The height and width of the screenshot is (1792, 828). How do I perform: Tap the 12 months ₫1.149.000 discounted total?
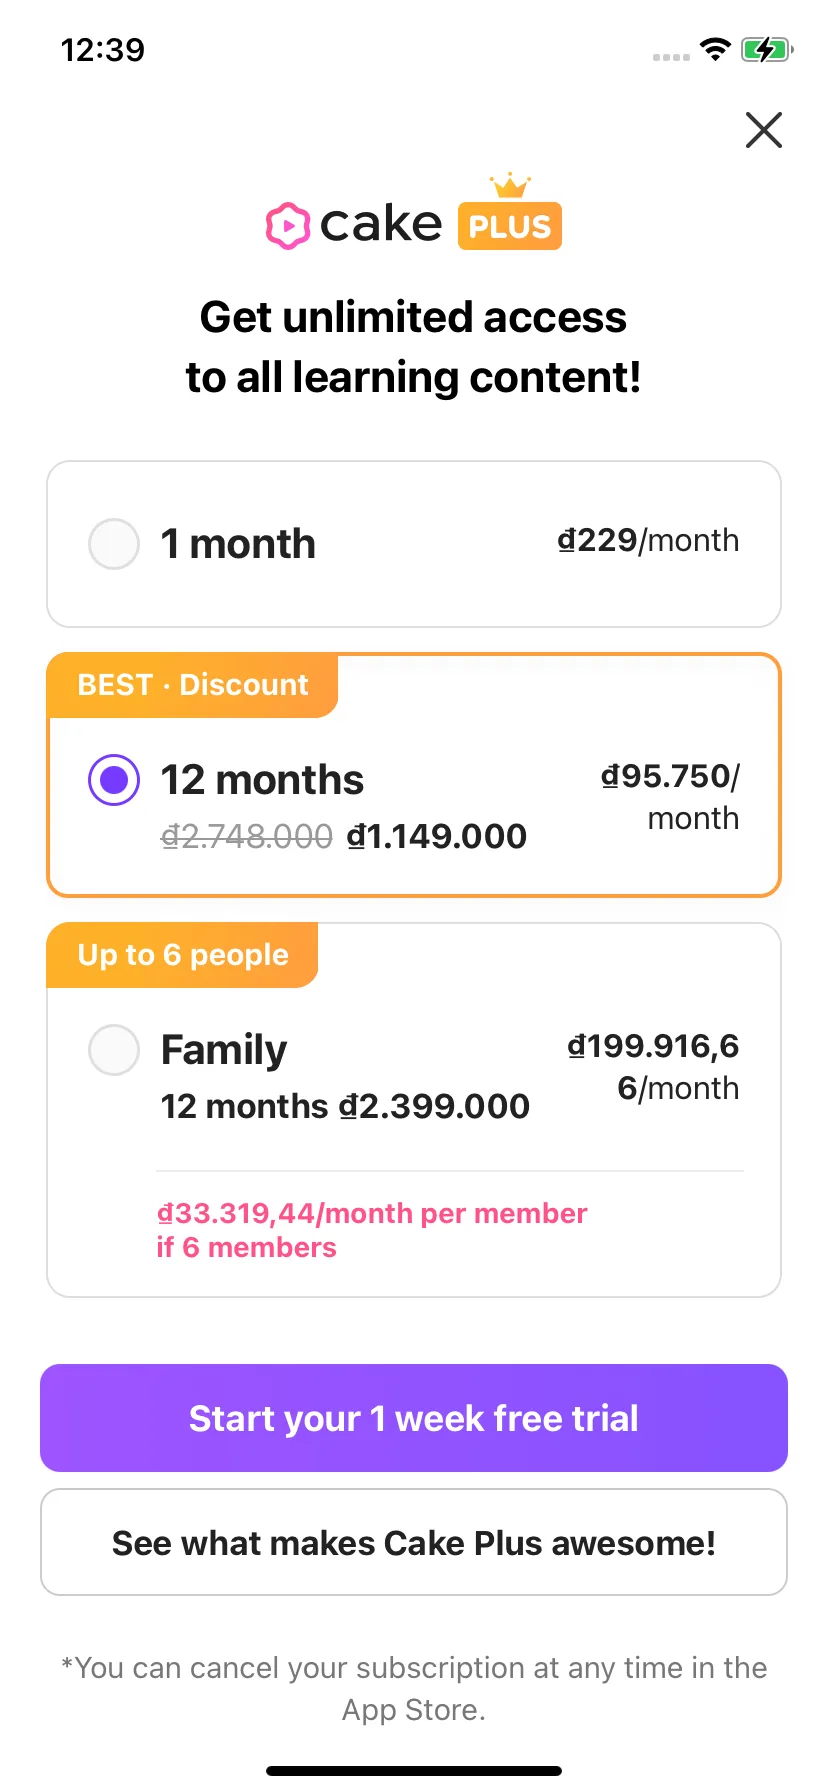pos(437,836)
